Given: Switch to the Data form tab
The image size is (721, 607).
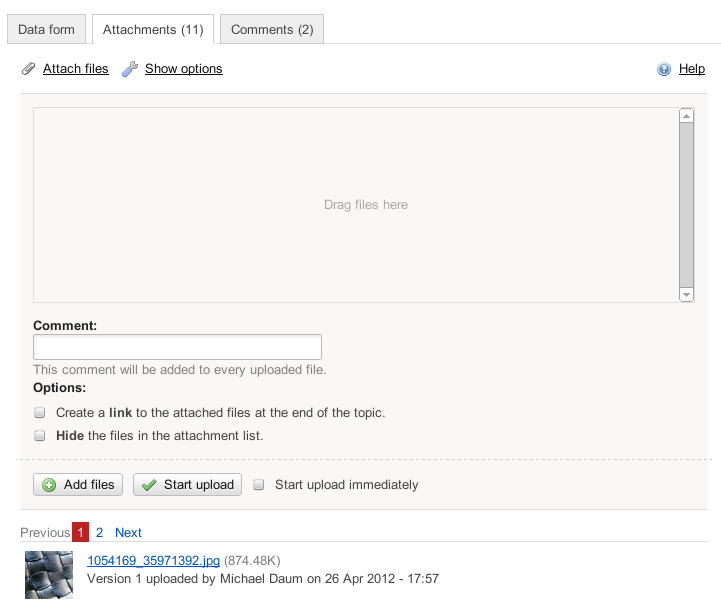Looking at the screenshot, I should pos(47,30).
